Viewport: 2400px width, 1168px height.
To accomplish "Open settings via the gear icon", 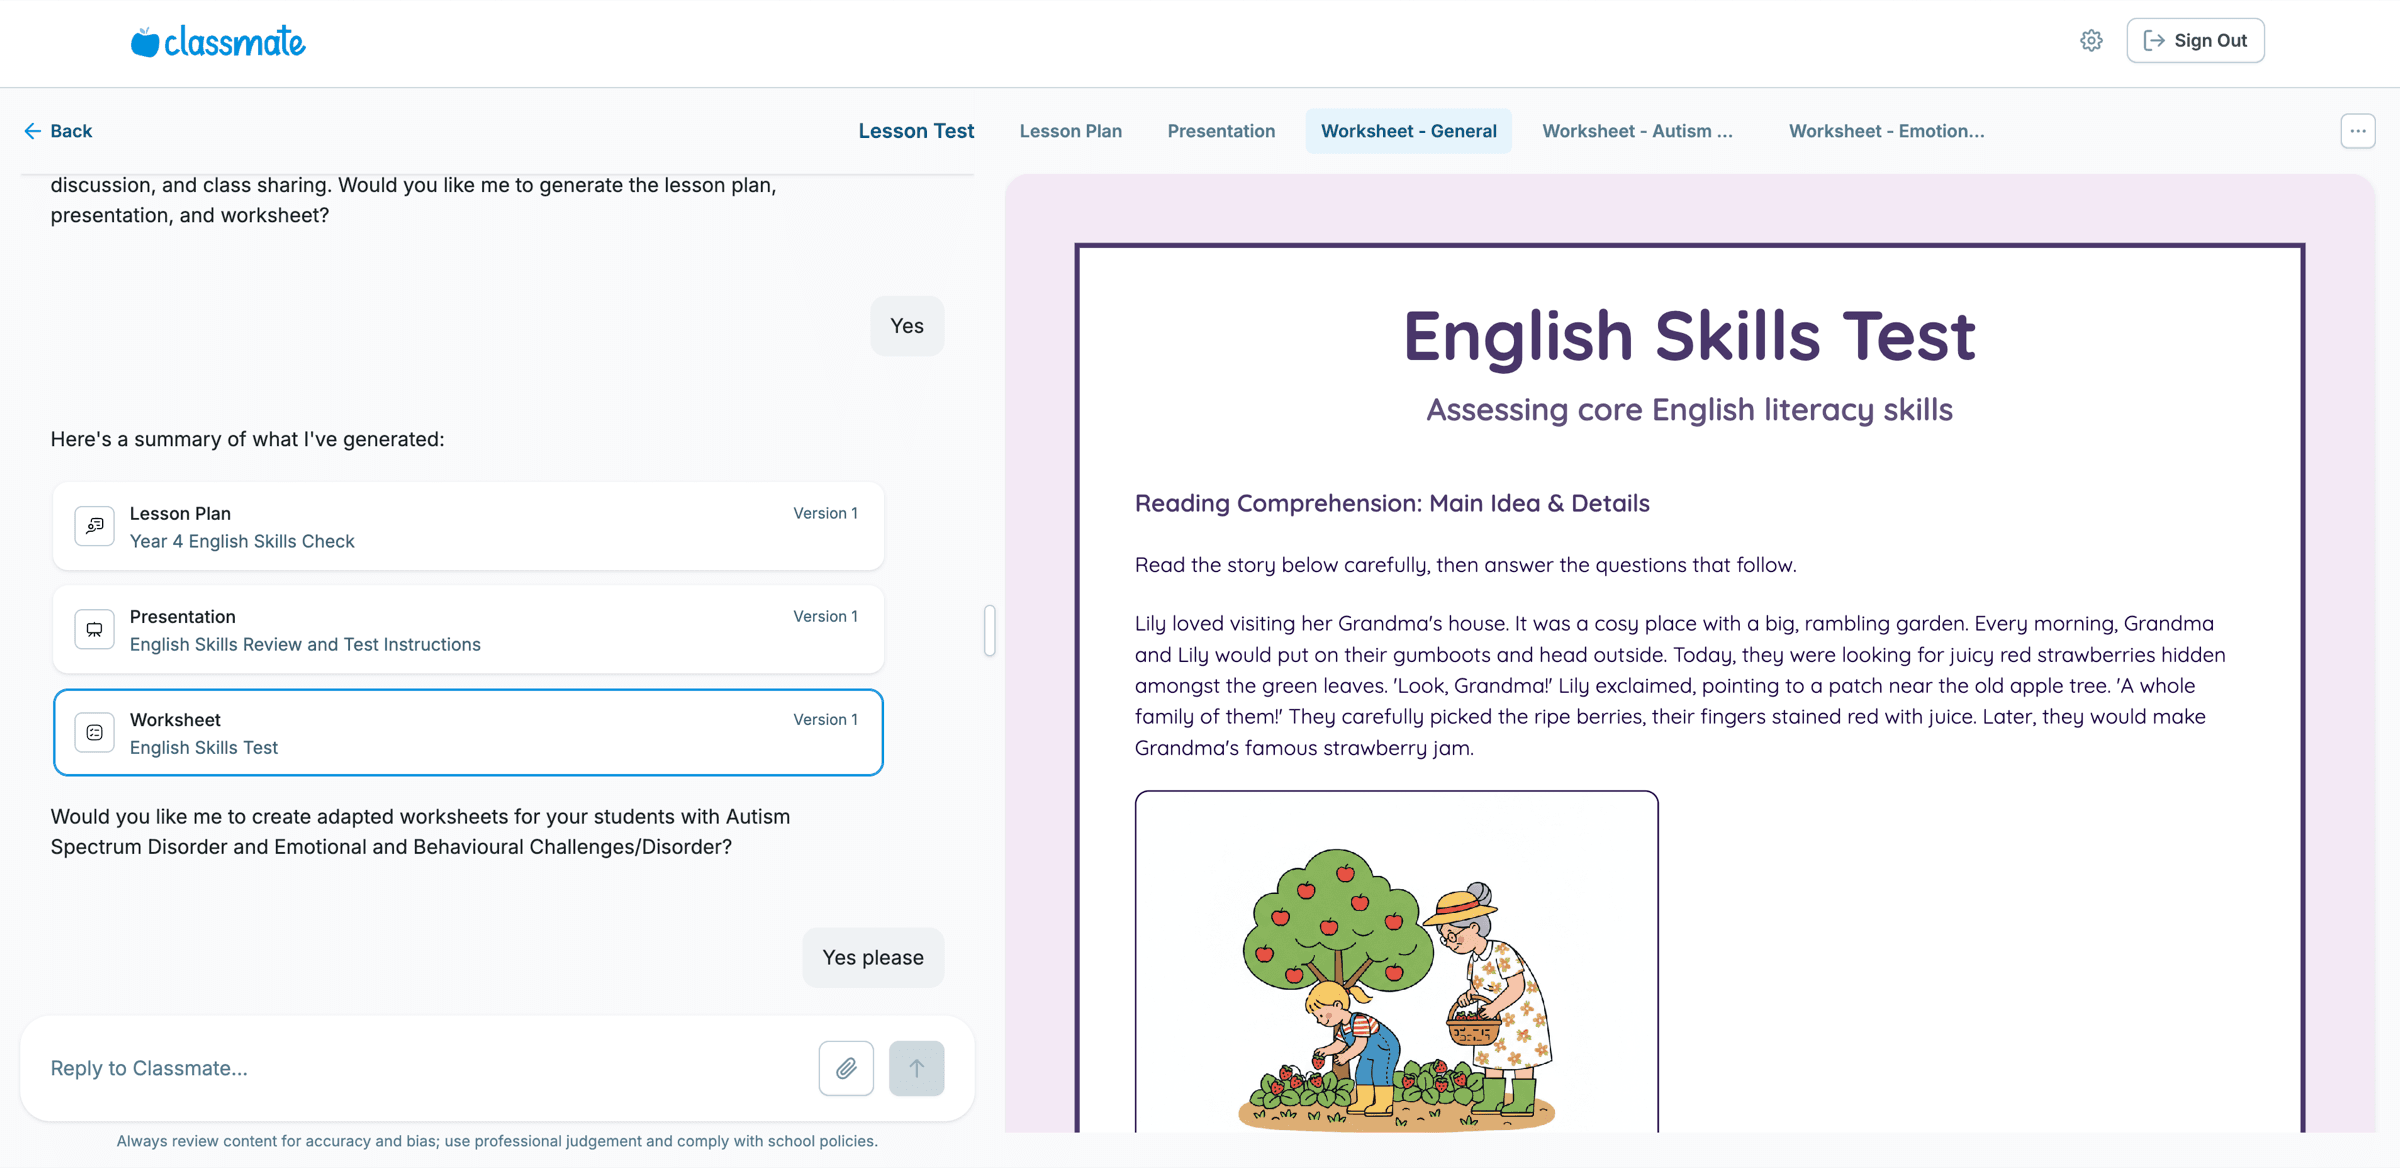I will [2091, 41].
